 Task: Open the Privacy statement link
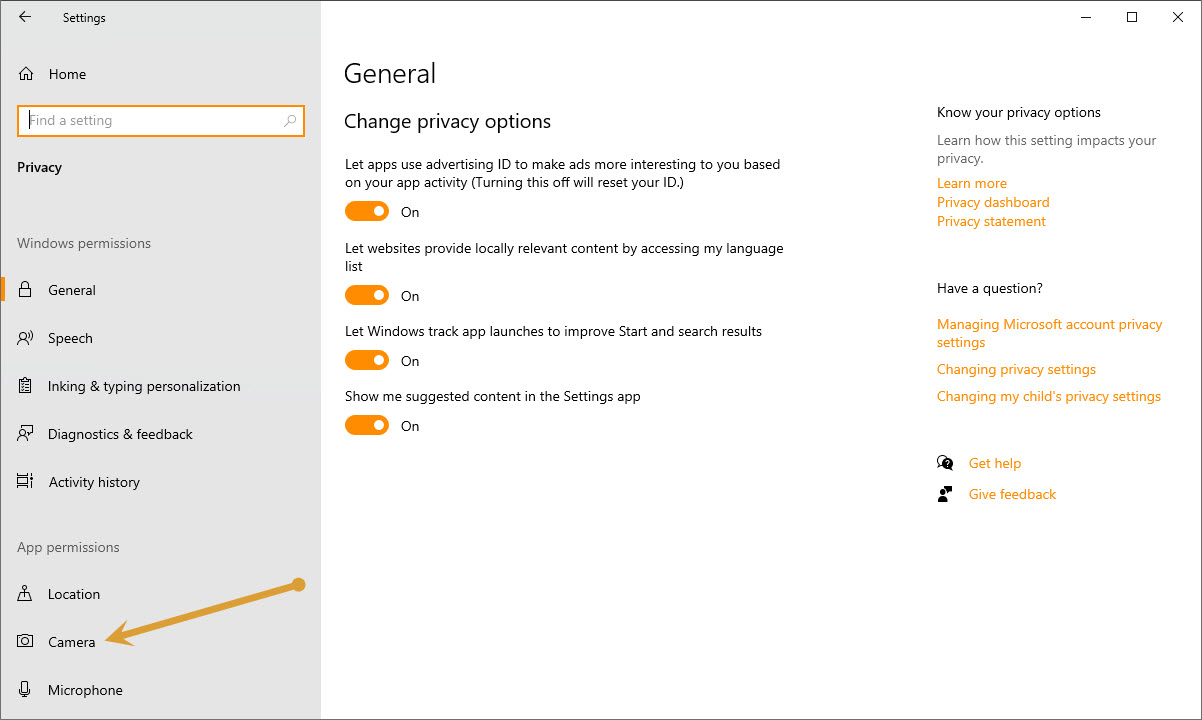pyautogui.click(x=991, y=221)
